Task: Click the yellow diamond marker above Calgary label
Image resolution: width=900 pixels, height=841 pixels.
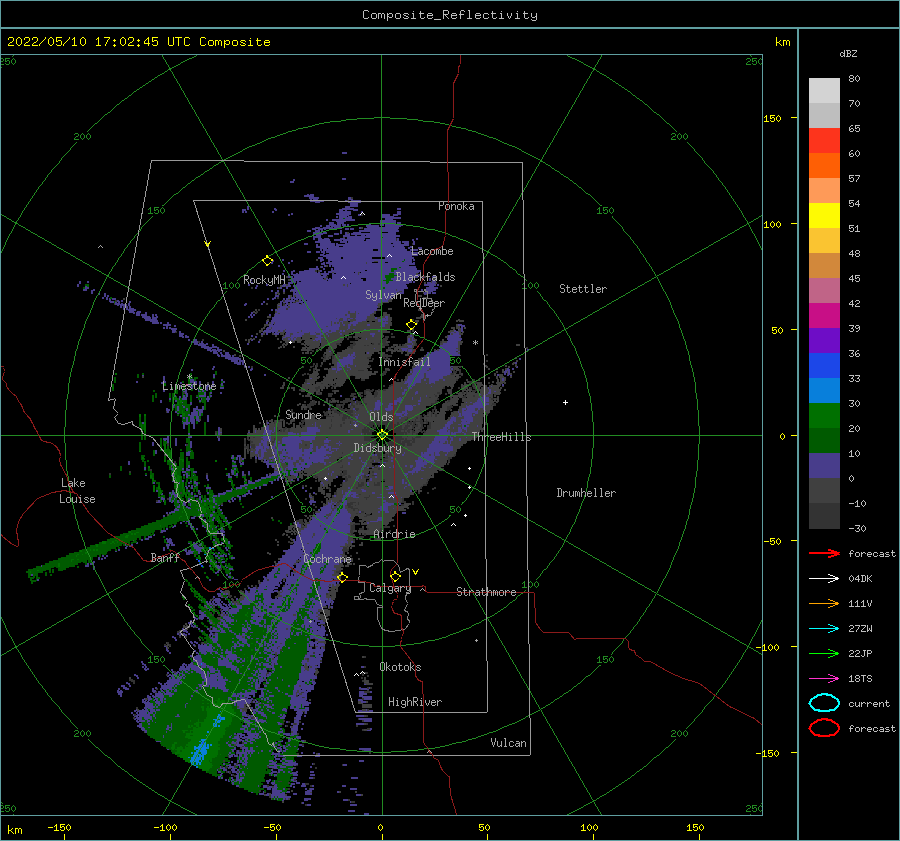Action: tap(395, 576)
